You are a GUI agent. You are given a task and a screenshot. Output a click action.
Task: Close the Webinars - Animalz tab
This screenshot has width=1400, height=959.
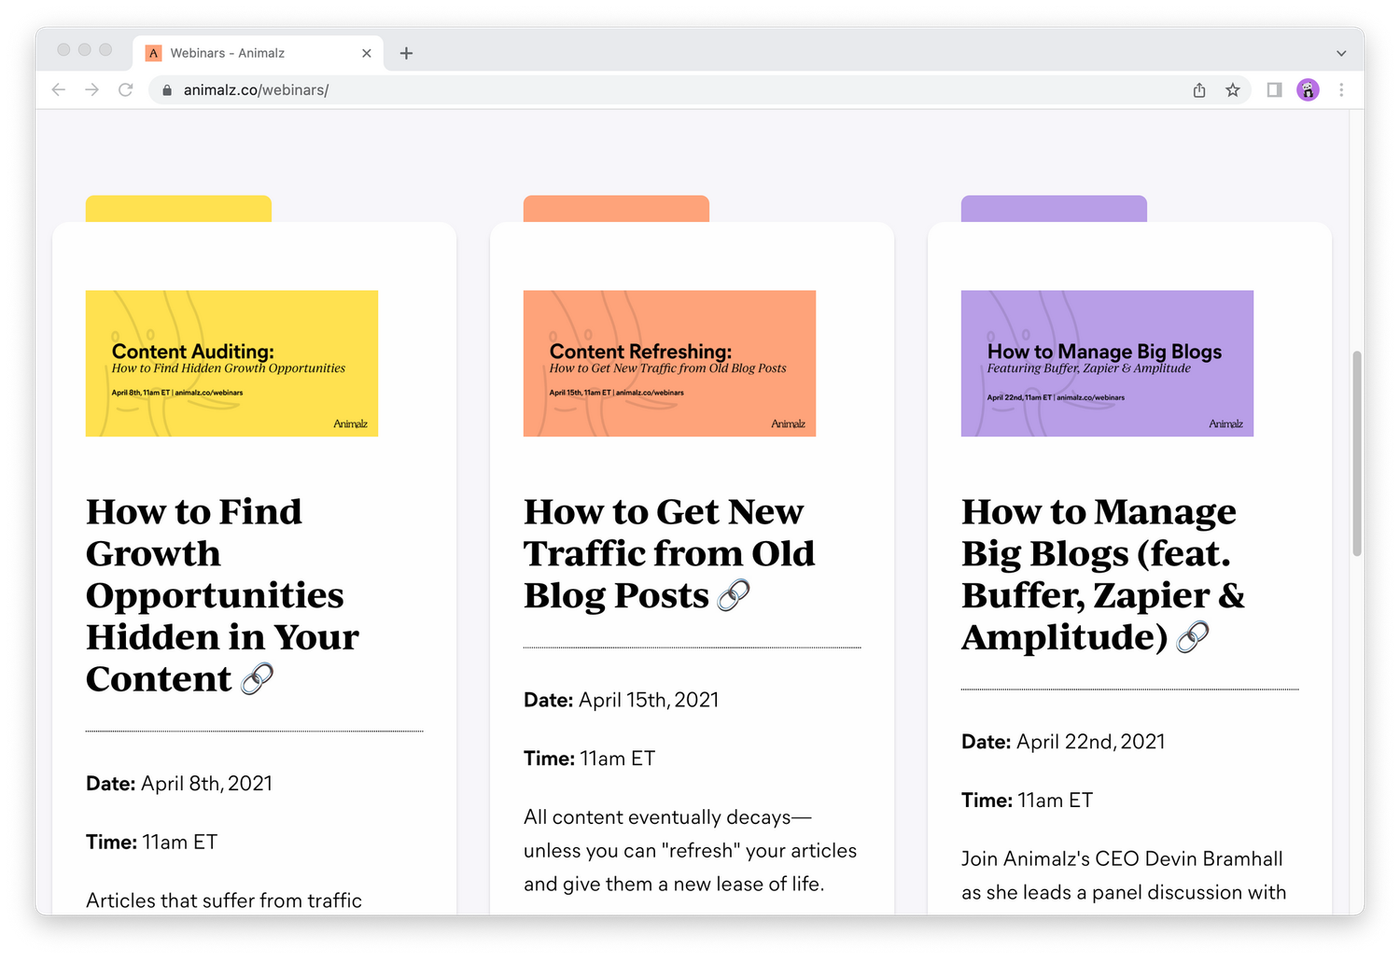[x=367, y=53]
